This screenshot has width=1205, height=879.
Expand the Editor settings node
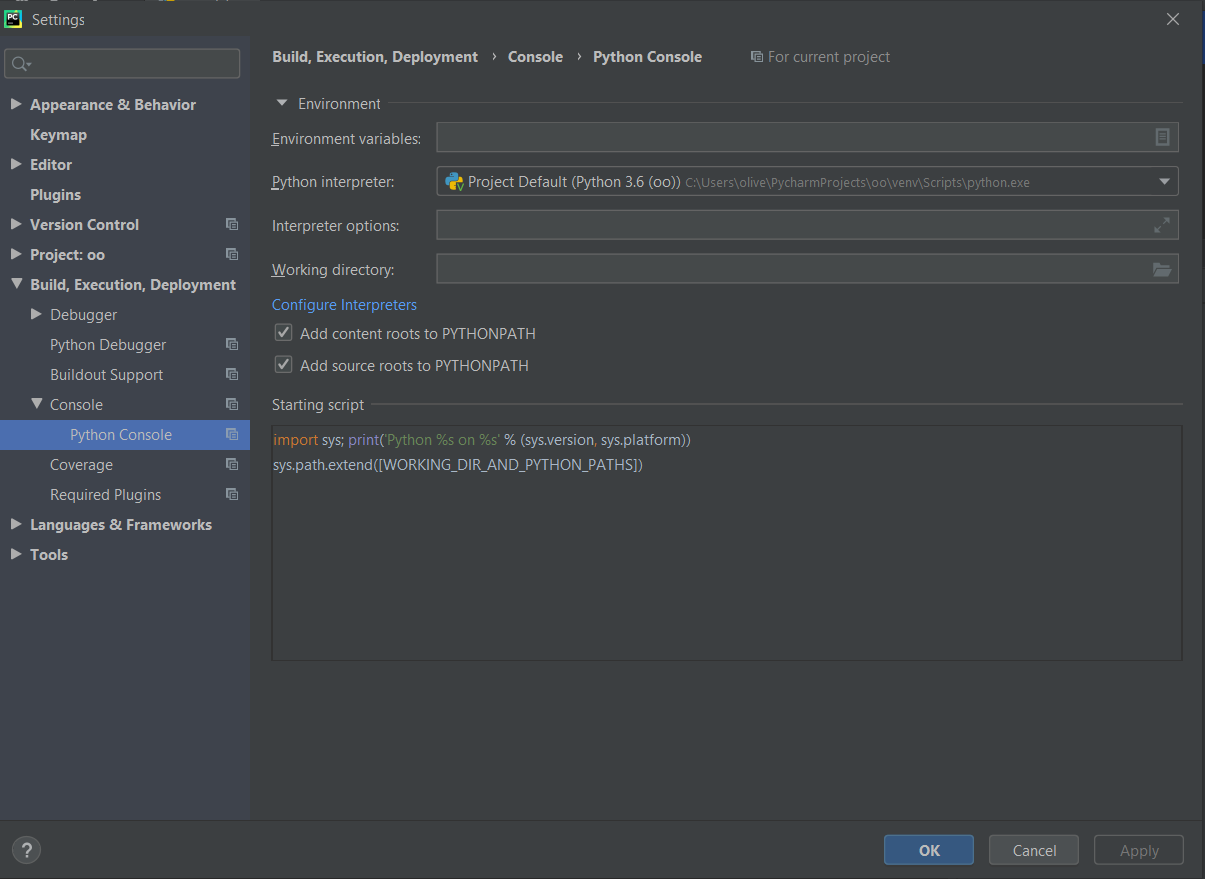coord(16,164)
